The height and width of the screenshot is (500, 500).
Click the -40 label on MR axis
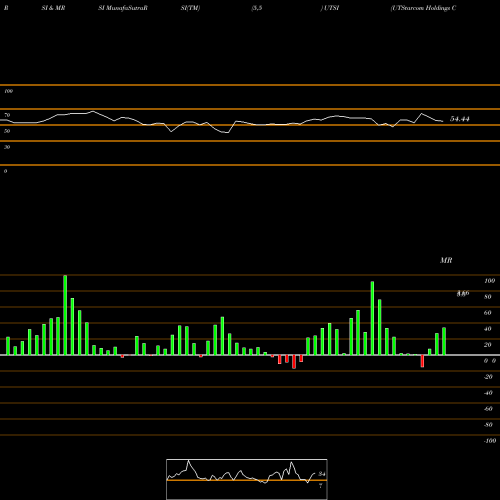pyautogui.click(x=488, y=393)
